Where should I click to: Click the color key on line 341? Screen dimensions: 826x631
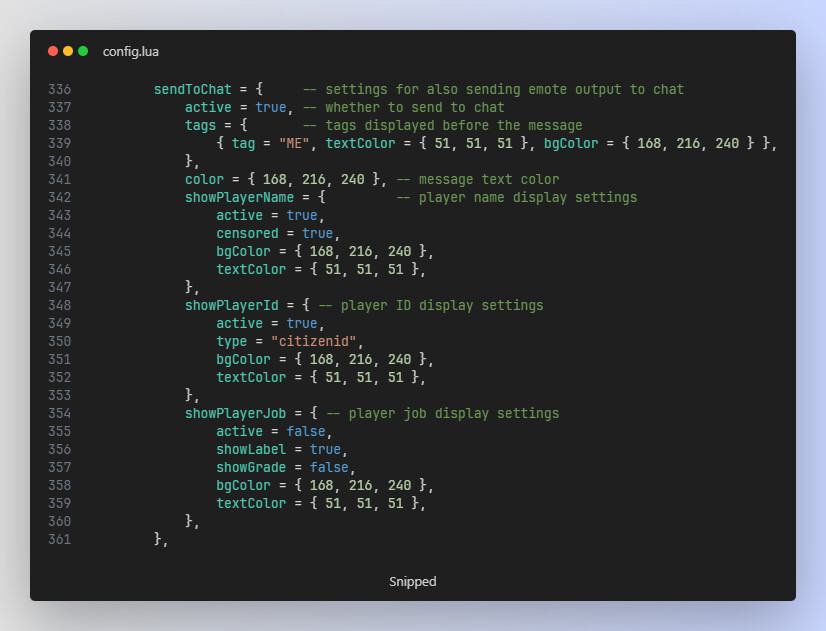[x=204, y=179]
